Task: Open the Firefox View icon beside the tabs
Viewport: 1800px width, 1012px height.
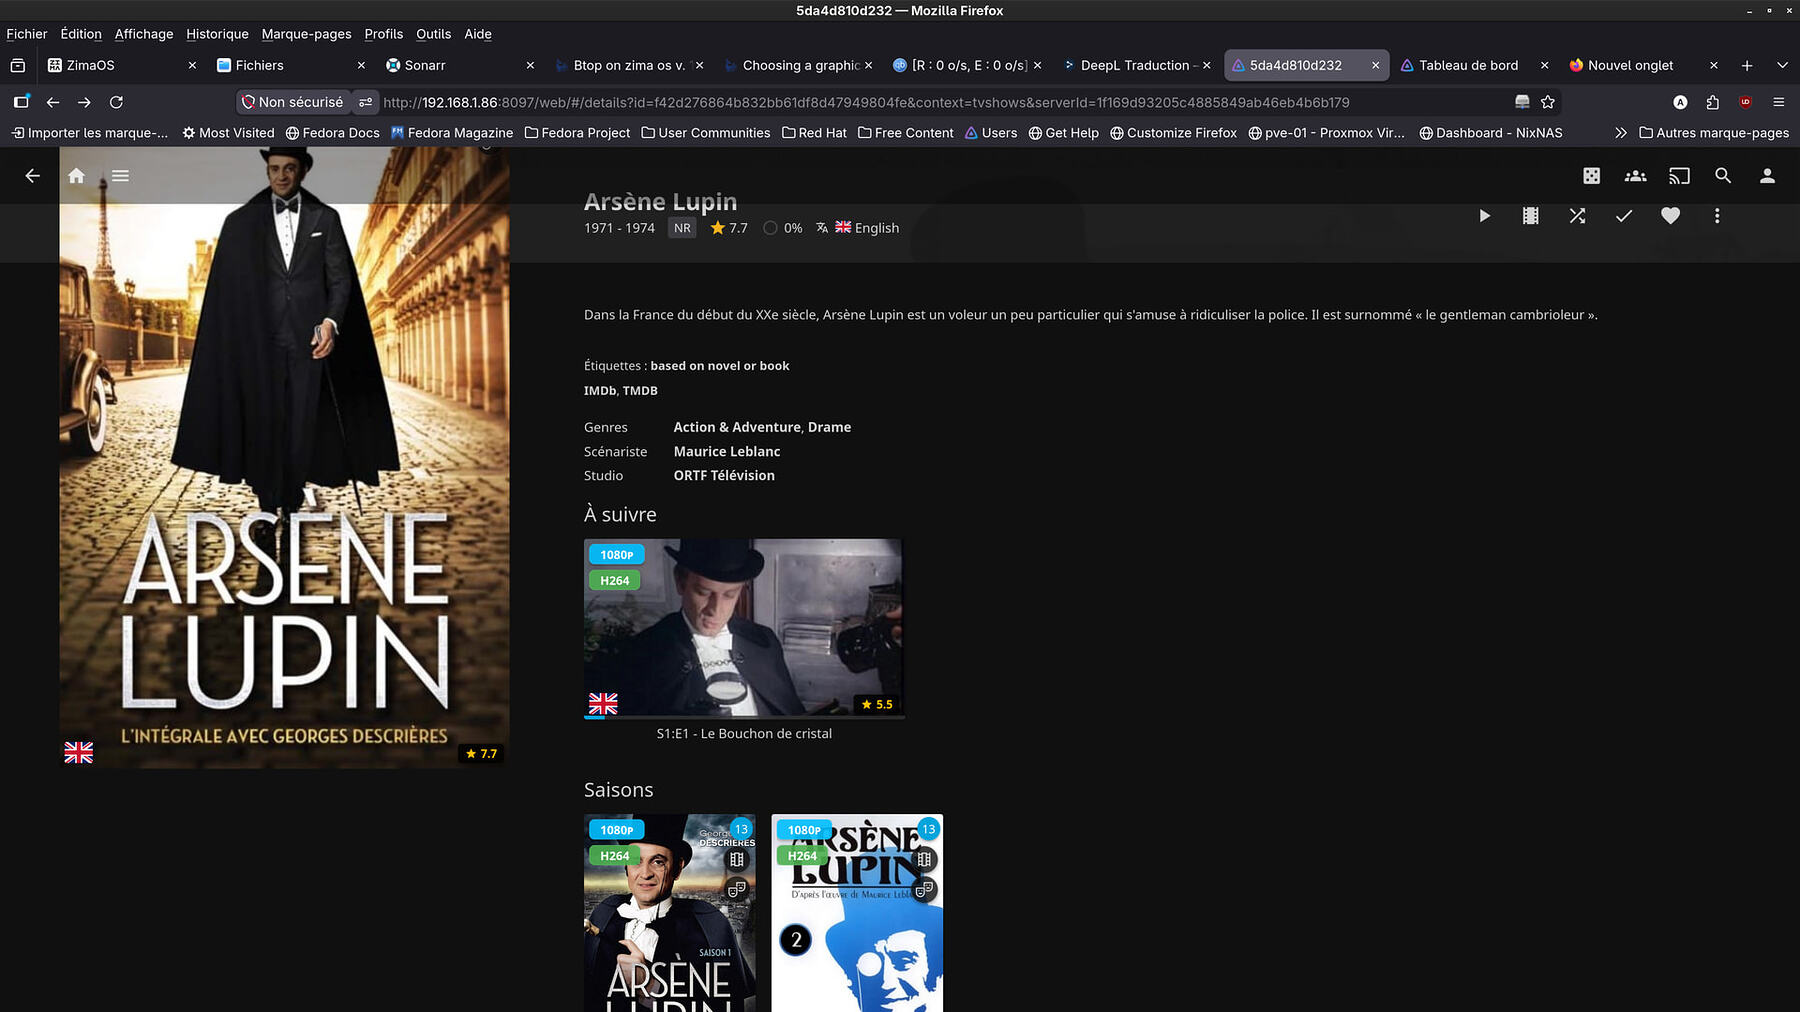Action: click(17, 65)
